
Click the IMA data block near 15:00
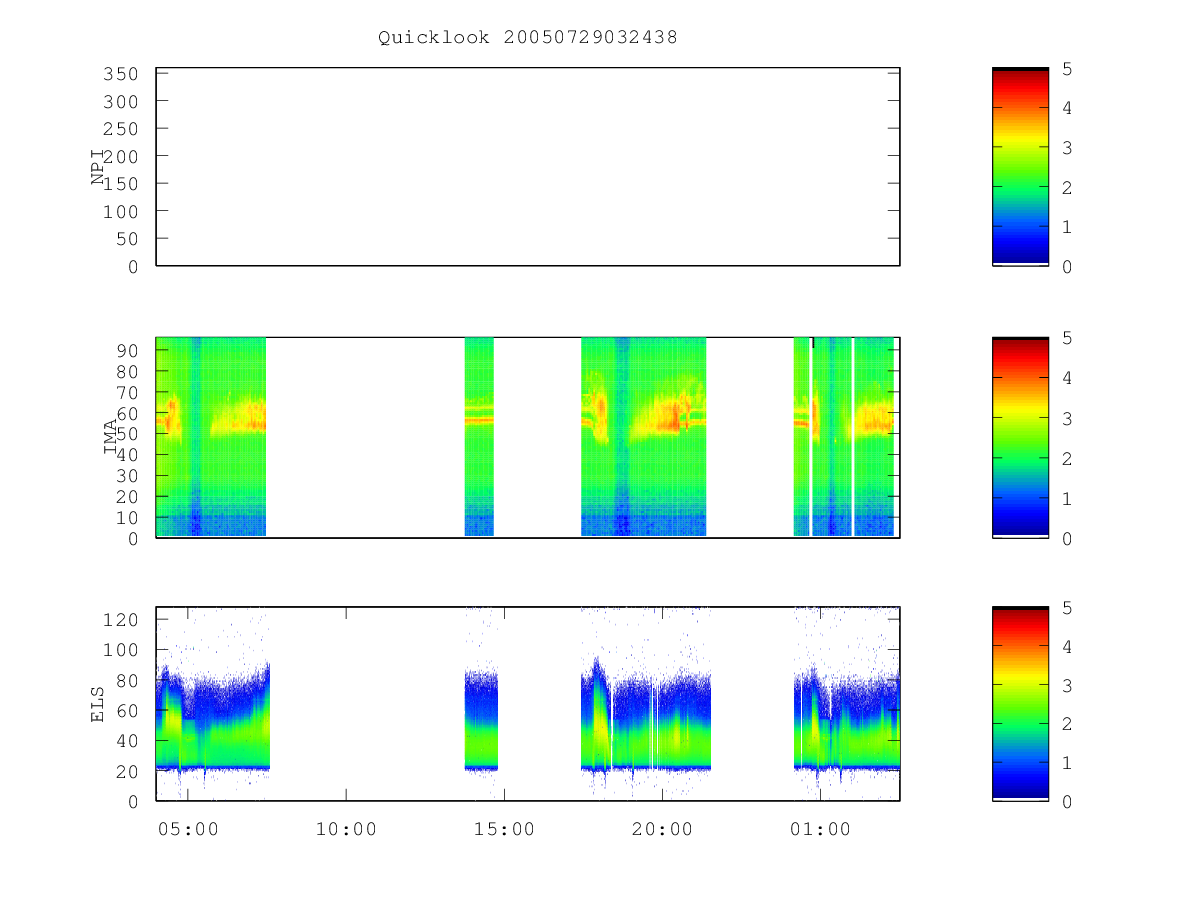[x=479, y=437]
